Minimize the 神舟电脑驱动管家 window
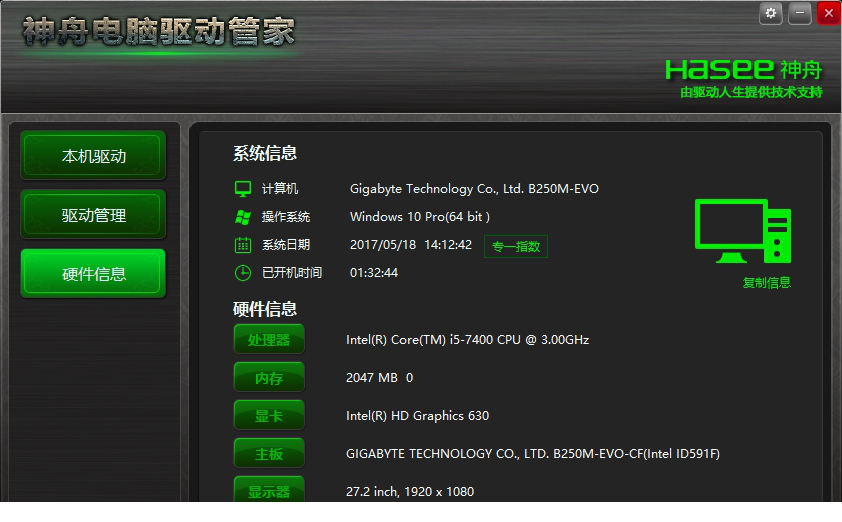 click(800, 13)
